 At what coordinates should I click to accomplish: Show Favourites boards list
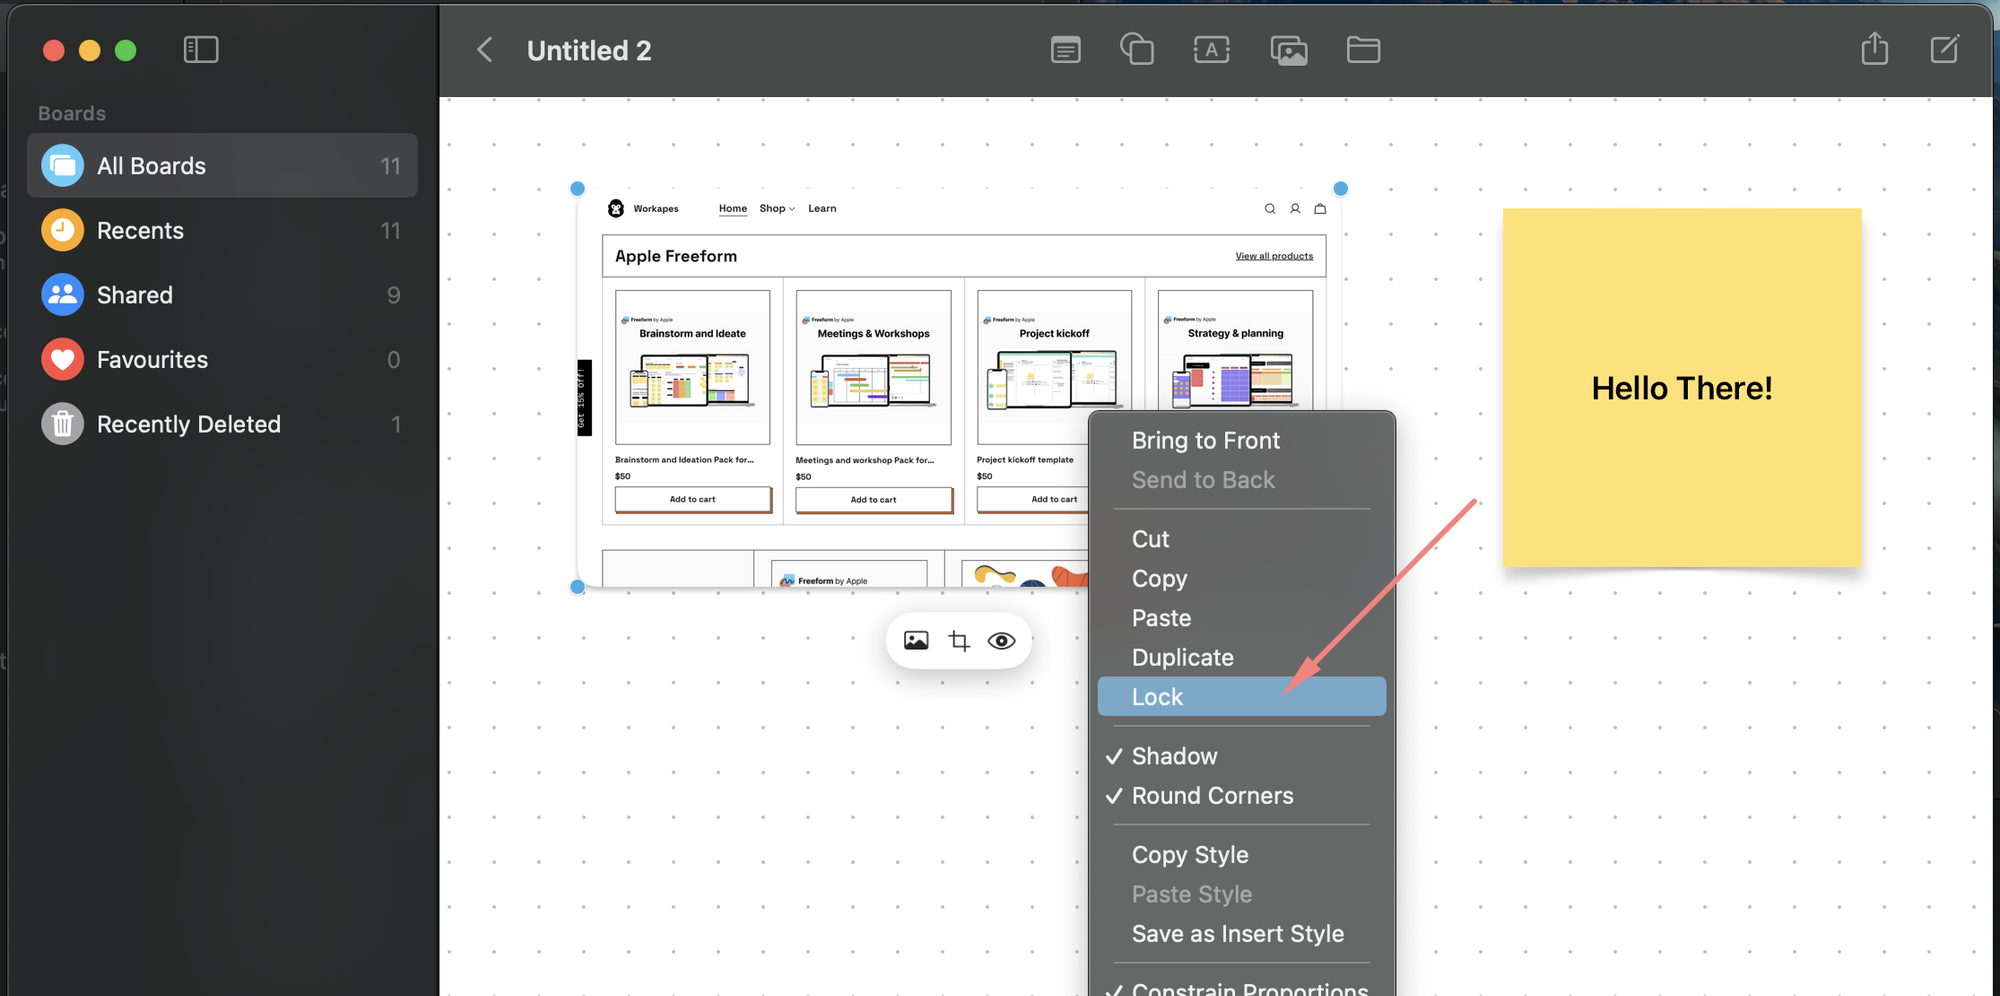click(222, 360)
